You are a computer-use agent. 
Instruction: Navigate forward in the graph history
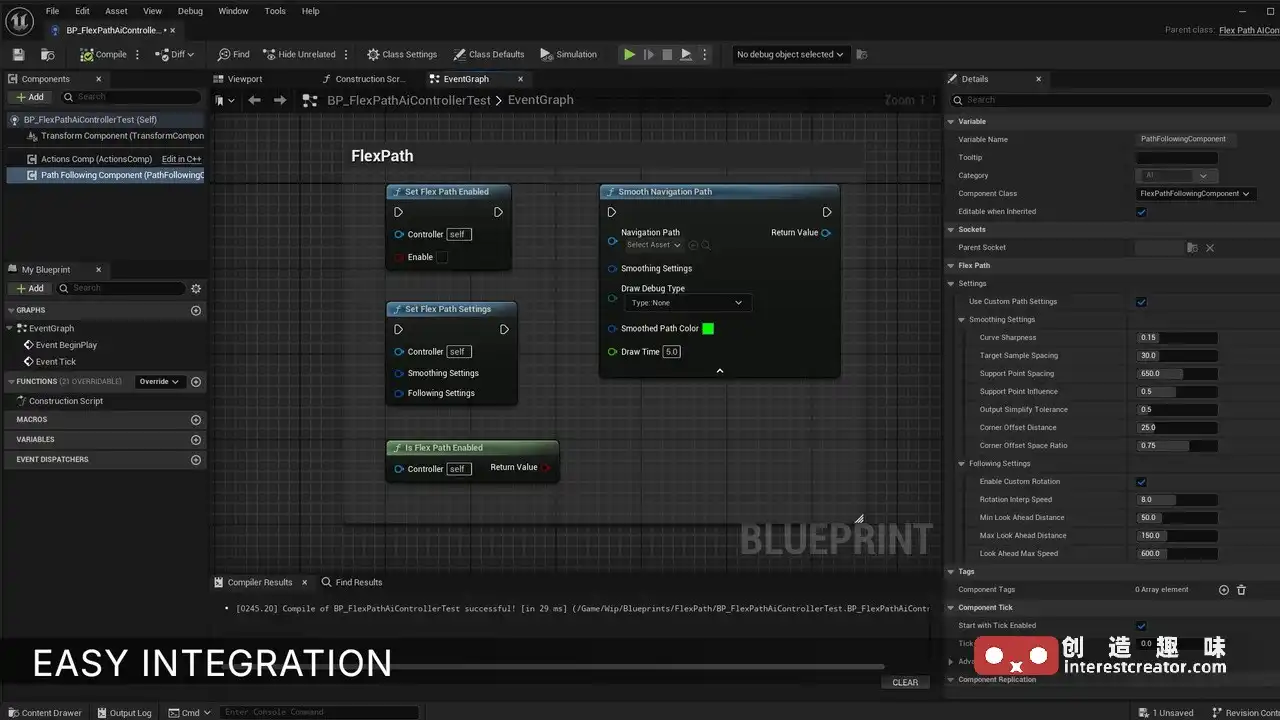[280, 100]
